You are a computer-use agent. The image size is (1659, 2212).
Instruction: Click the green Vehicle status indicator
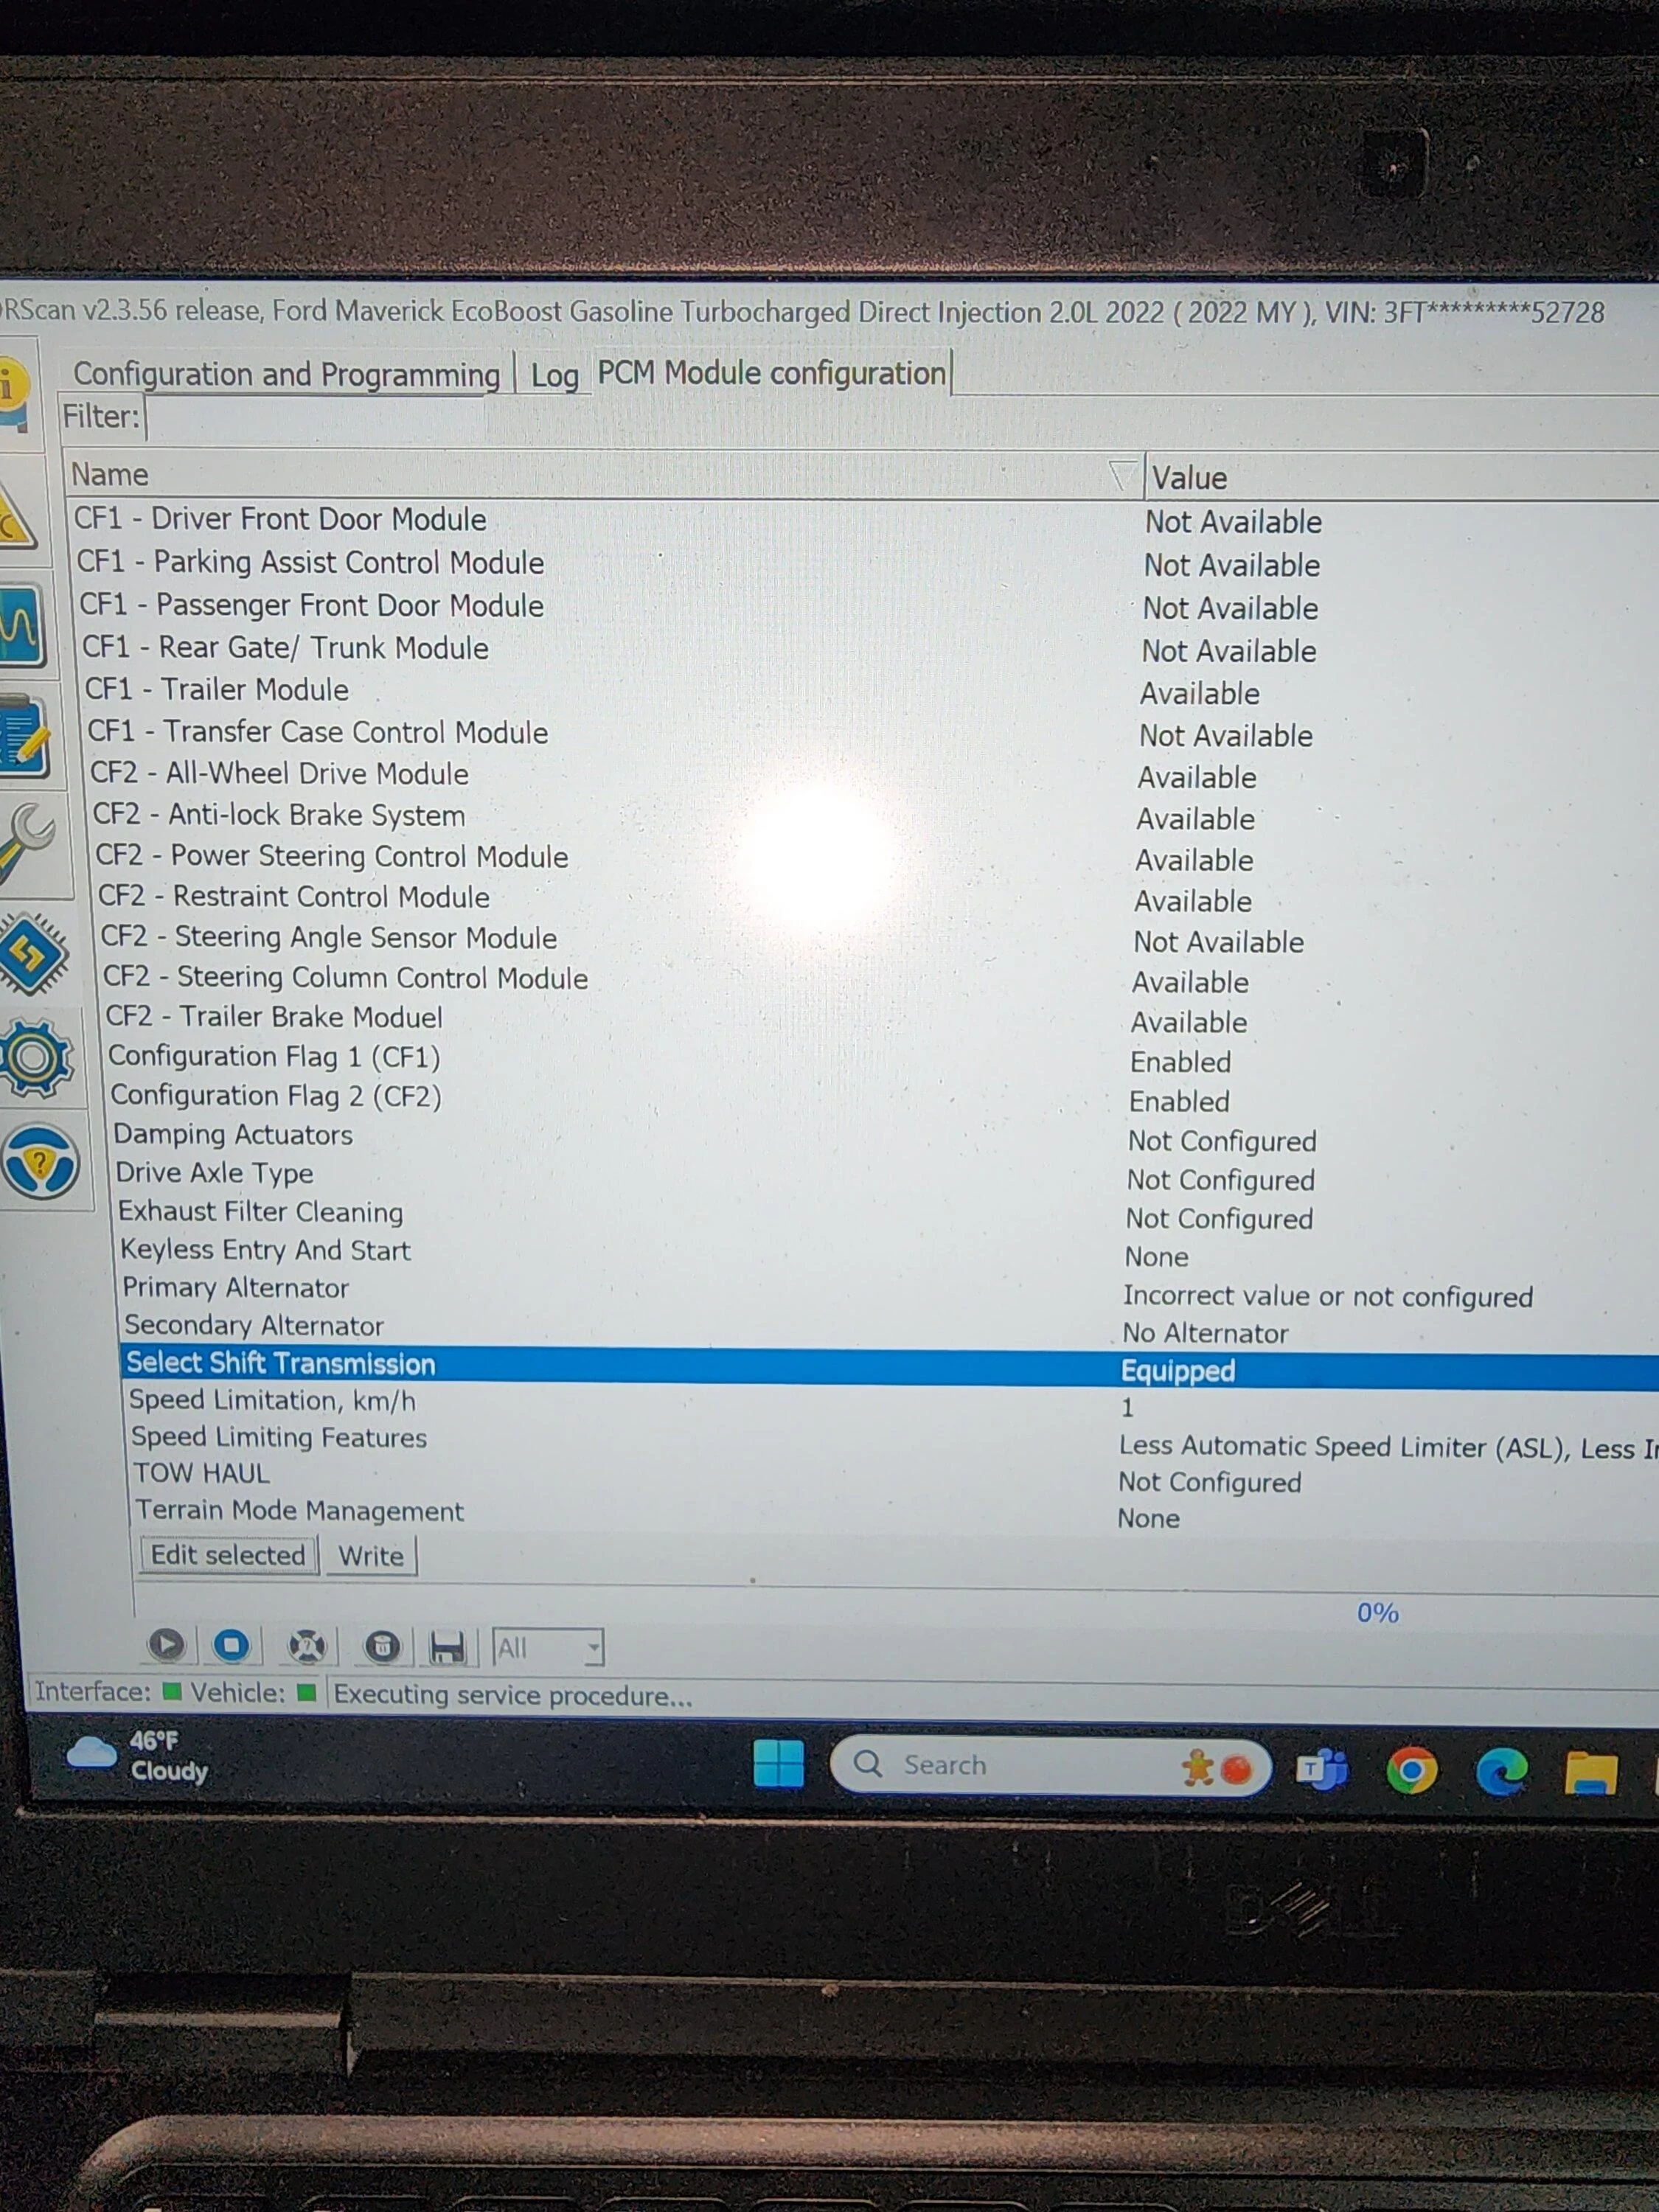point(307,1693)
